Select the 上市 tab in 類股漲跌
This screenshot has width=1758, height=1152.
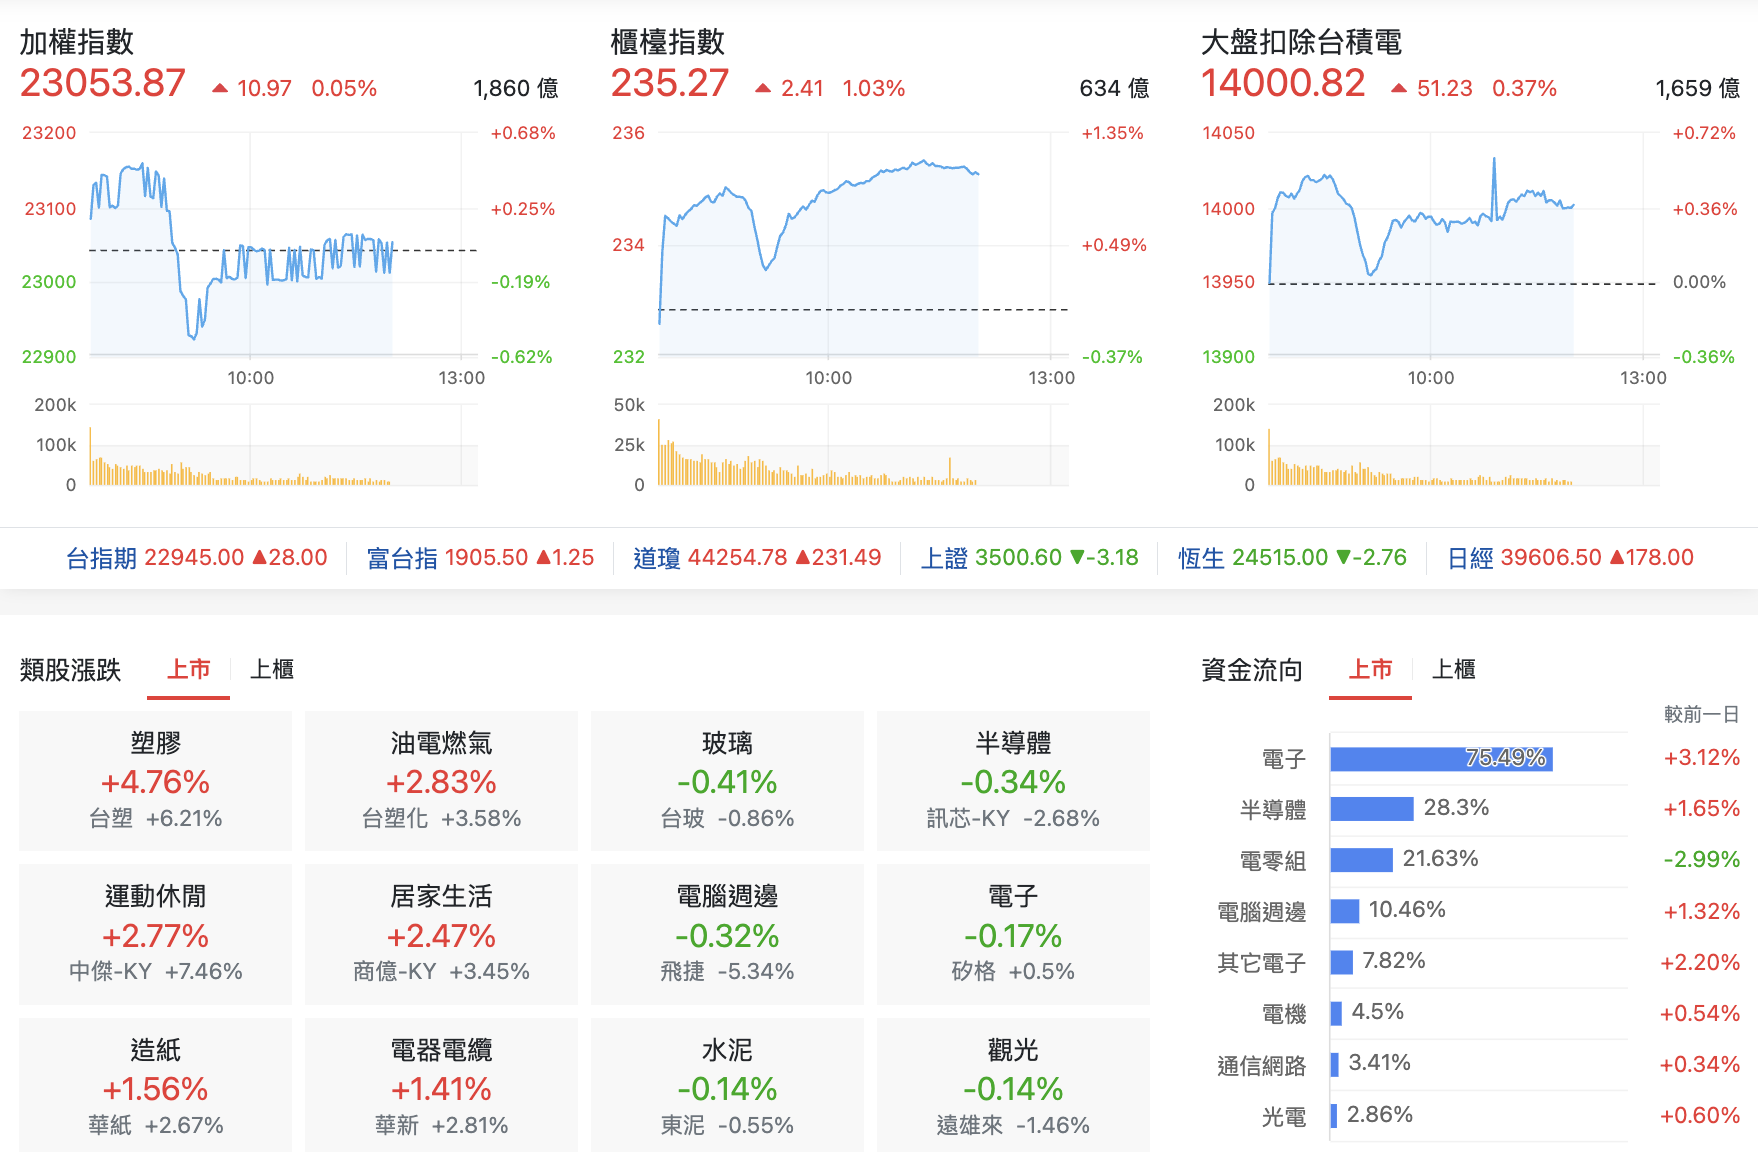(x=188, y=670)
